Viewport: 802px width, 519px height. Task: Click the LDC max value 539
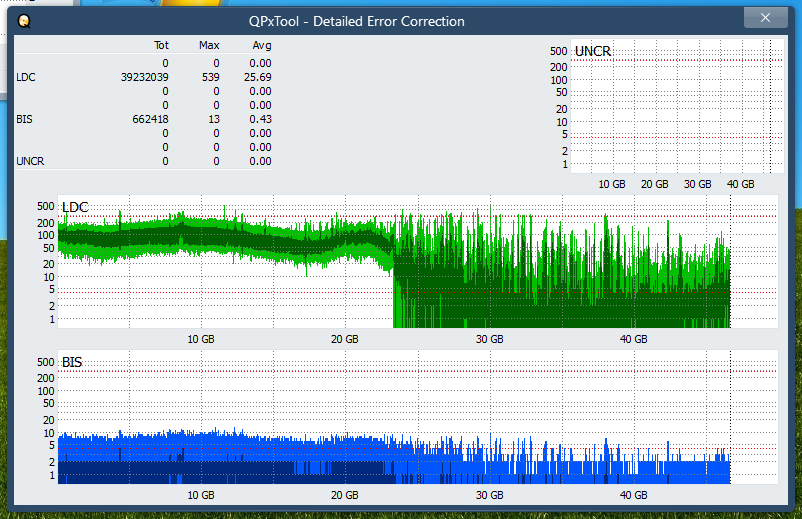pyautogui.click(x=210, y=77)
